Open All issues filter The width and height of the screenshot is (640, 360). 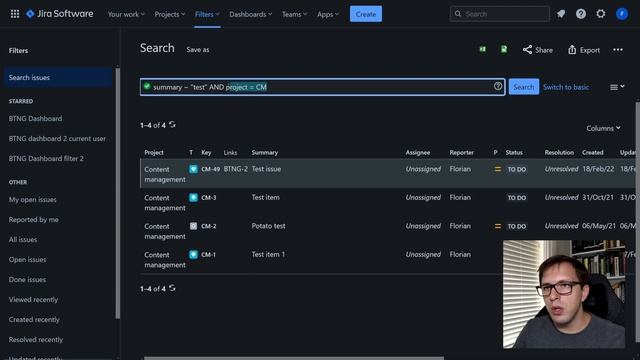(23, 240)
